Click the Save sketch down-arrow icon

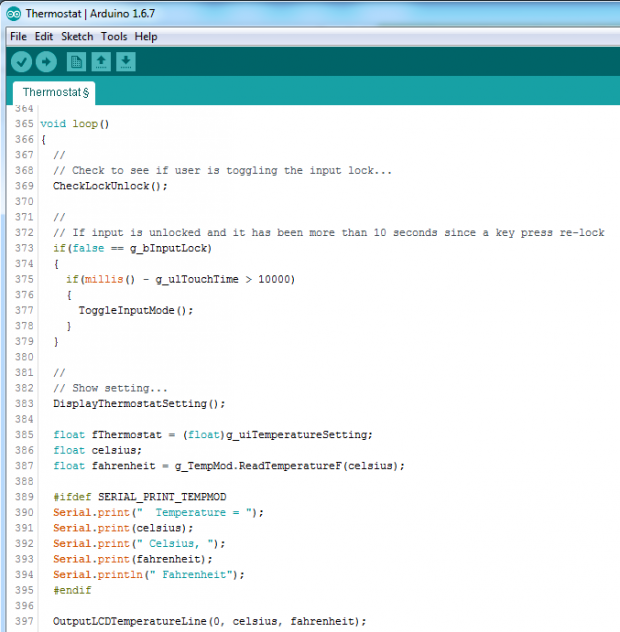[x=126, y=62]
